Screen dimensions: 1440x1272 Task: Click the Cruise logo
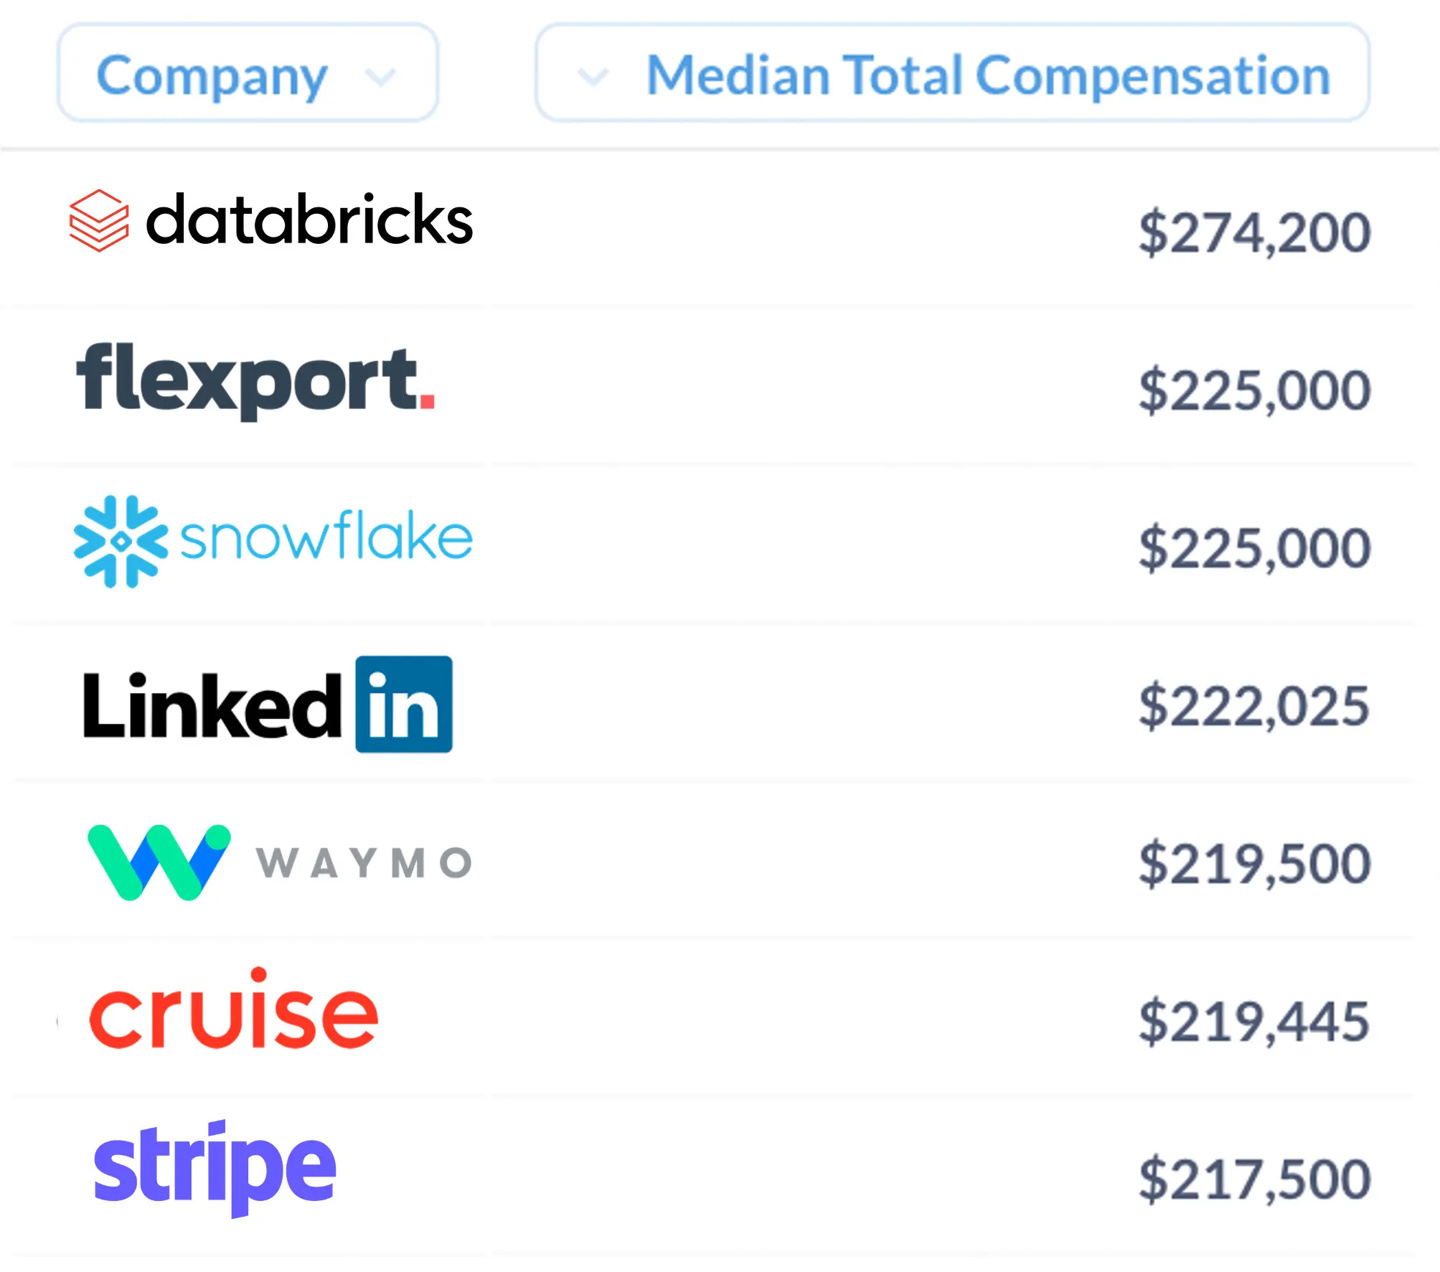point(234,1012)
